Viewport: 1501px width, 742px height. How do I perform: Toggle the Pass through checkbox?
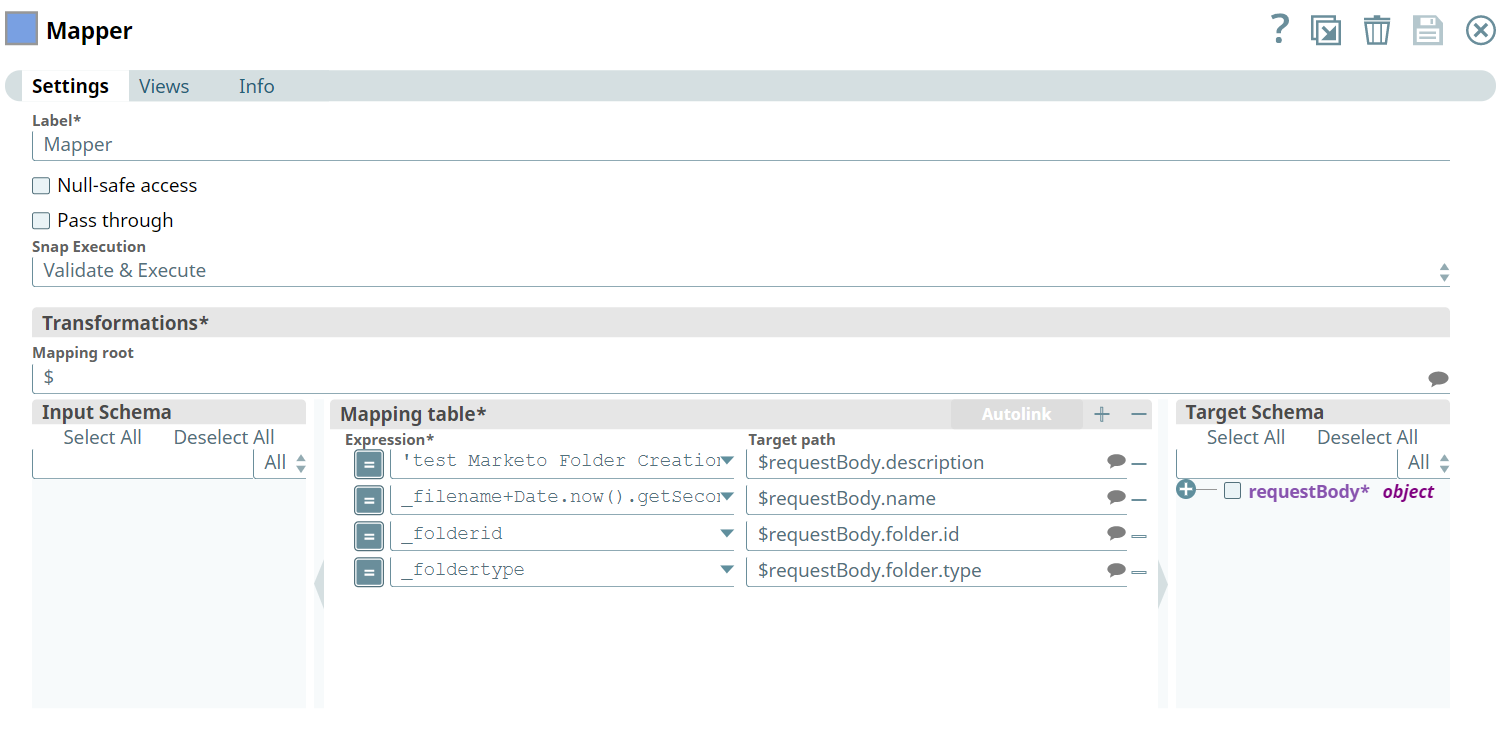coord(41,221)
